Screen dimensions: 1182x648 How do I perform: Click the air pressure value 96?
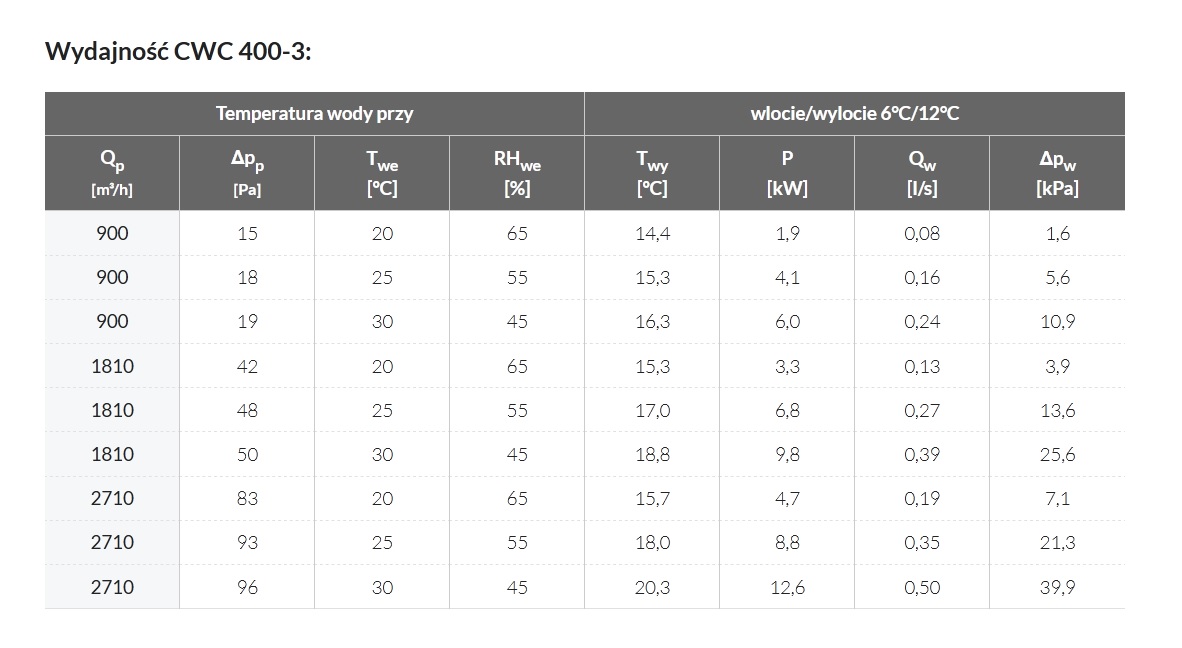click(x=247, y=587)
